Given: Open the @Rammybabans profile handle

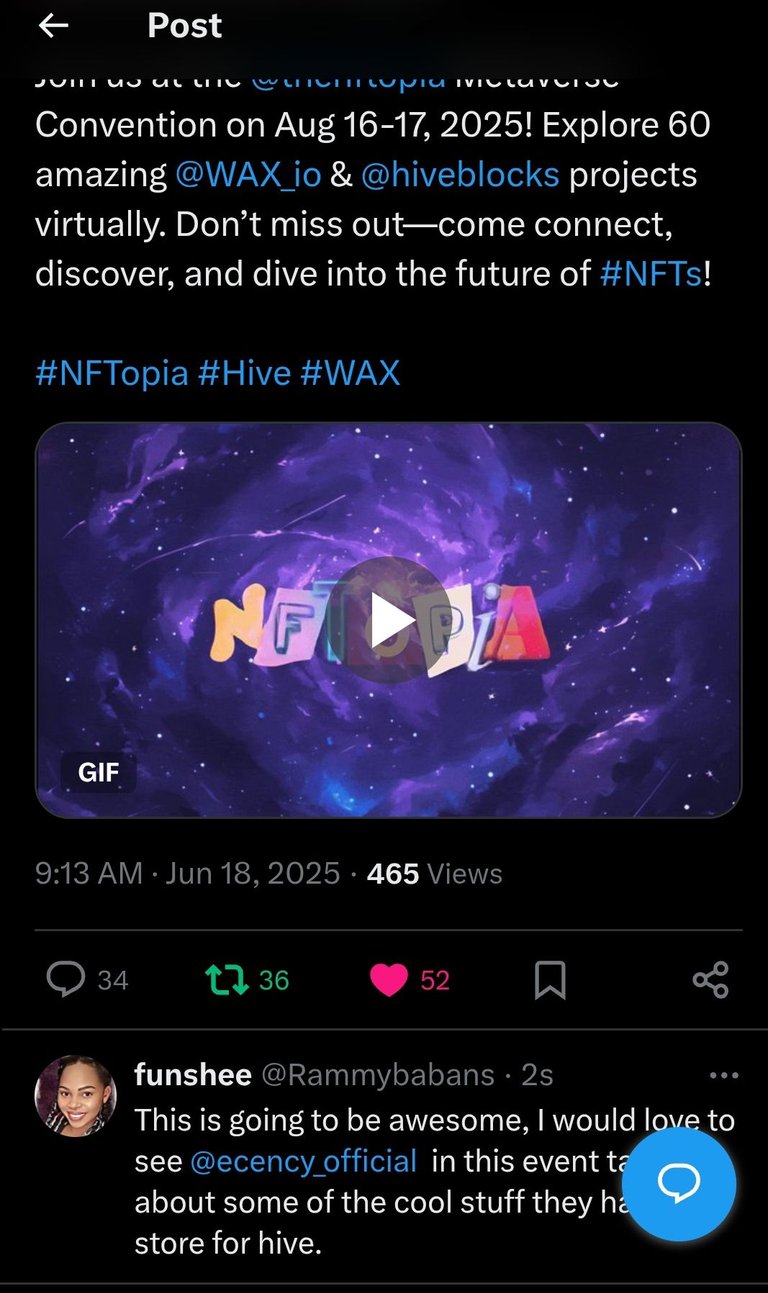Looking at the screenshot, I should pos(378,1075).
